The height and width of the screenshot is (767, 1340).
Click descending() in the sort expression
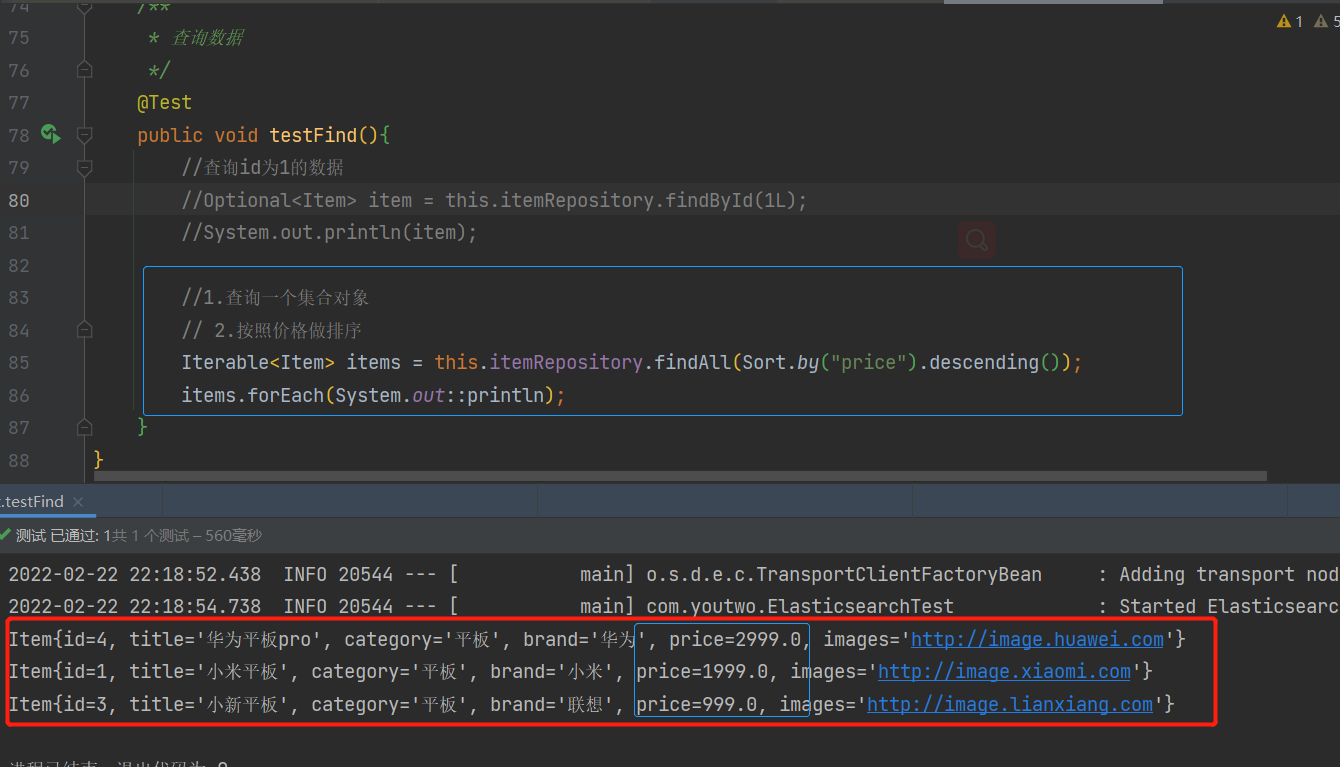click(995, 362)
